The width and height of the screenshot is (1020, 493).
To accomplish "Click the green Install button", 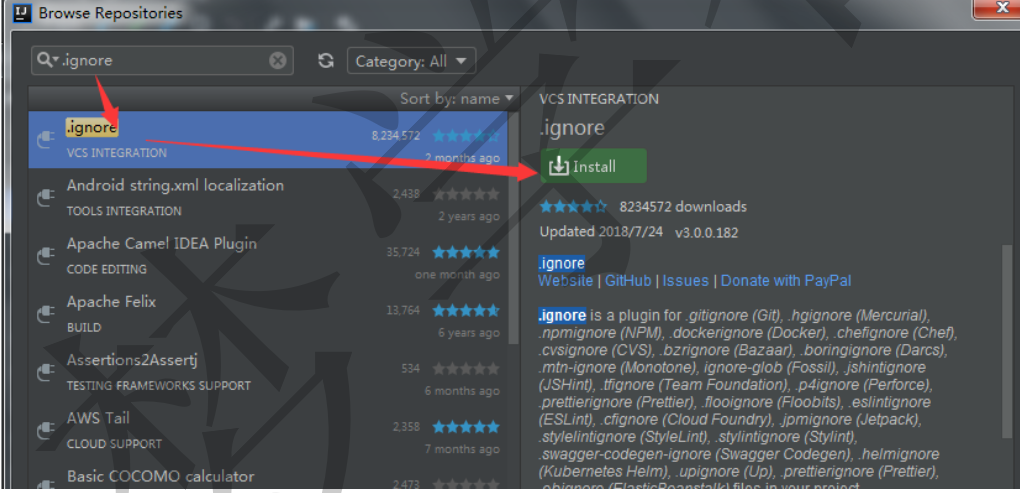I will [593, 166].
